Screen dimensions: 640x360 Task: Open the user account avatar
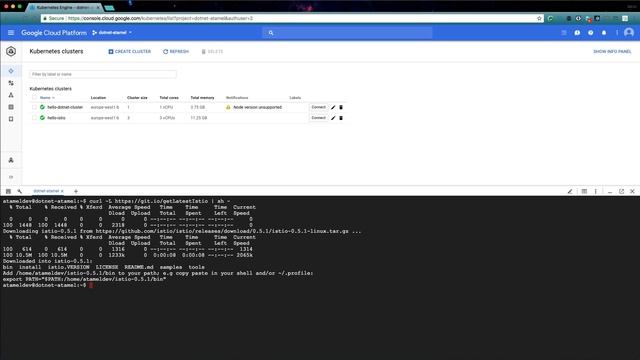coord(629,32)
